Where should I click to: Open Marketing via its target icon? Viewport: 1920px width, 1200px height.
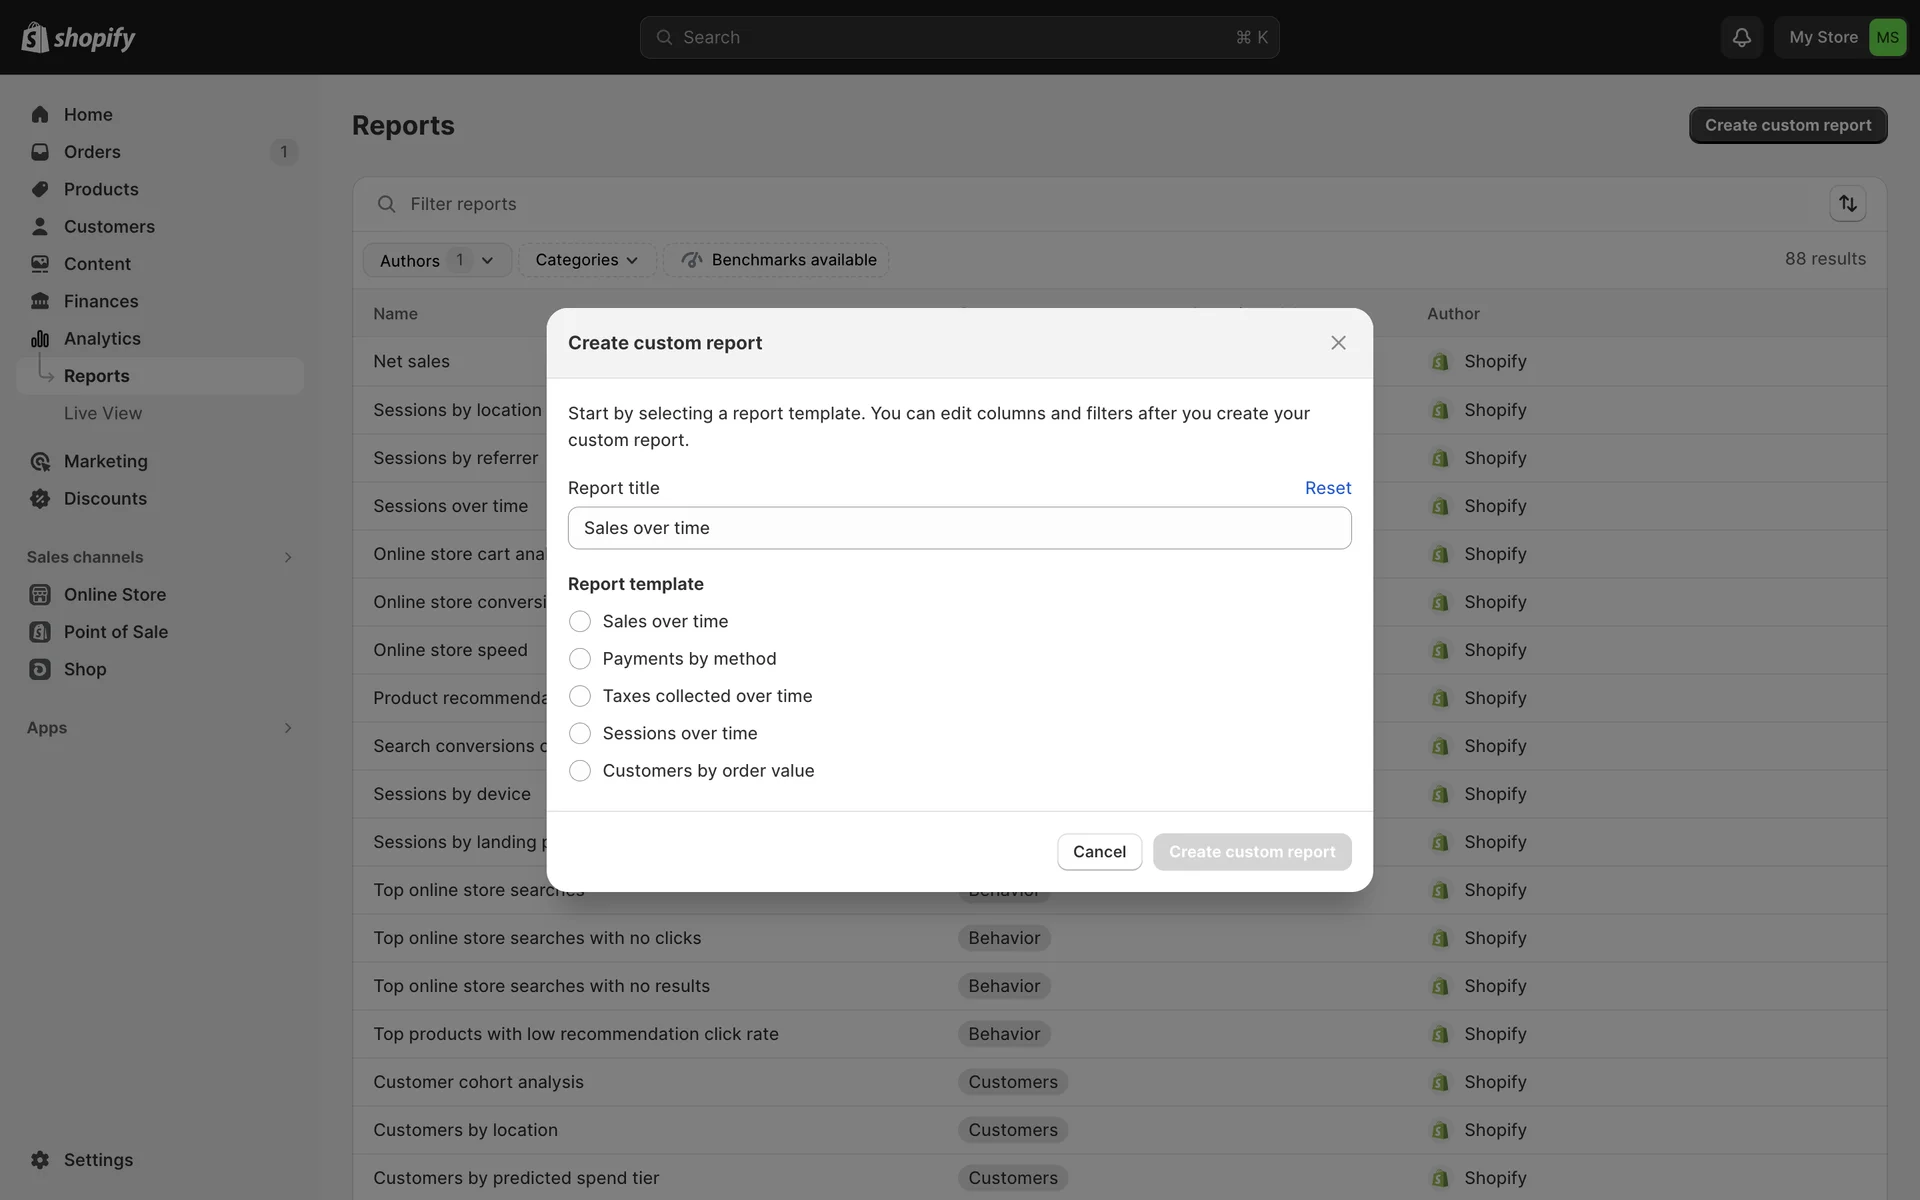[x=40, y=461]
